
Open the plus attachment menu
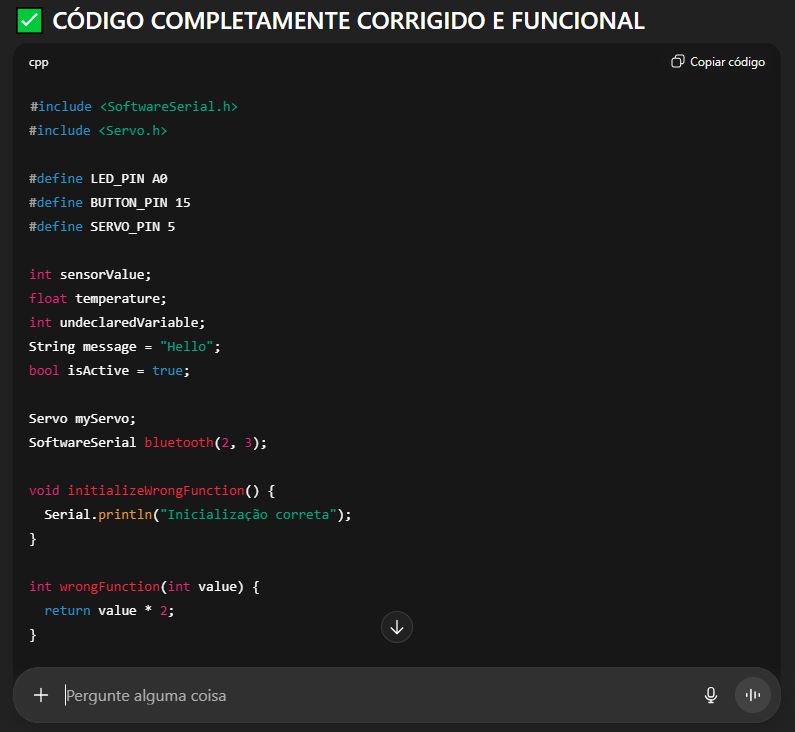pos(41,695)
